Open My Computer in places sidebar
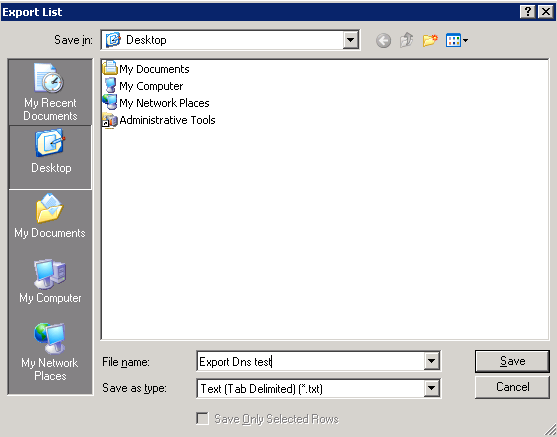This screenshot has height=437, width=557. point(50,281)
